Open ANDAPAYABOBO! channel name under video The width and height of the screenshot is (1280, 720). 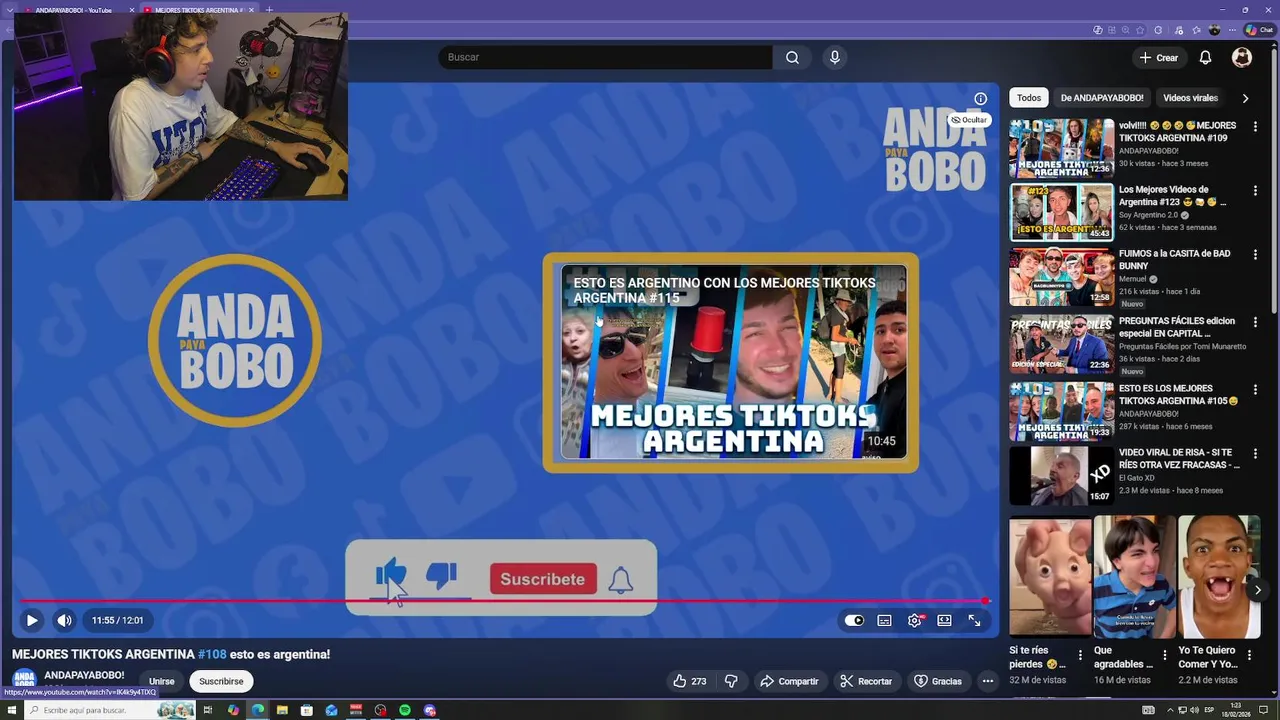[x=84, y=675]
